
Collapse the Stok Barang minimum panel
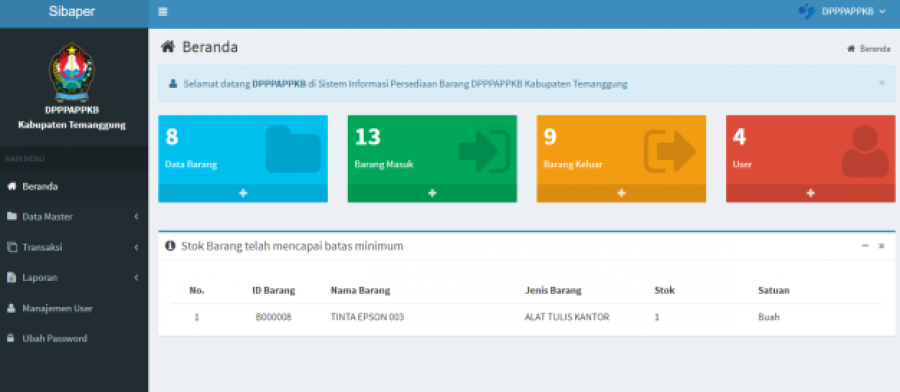[865, 246]
